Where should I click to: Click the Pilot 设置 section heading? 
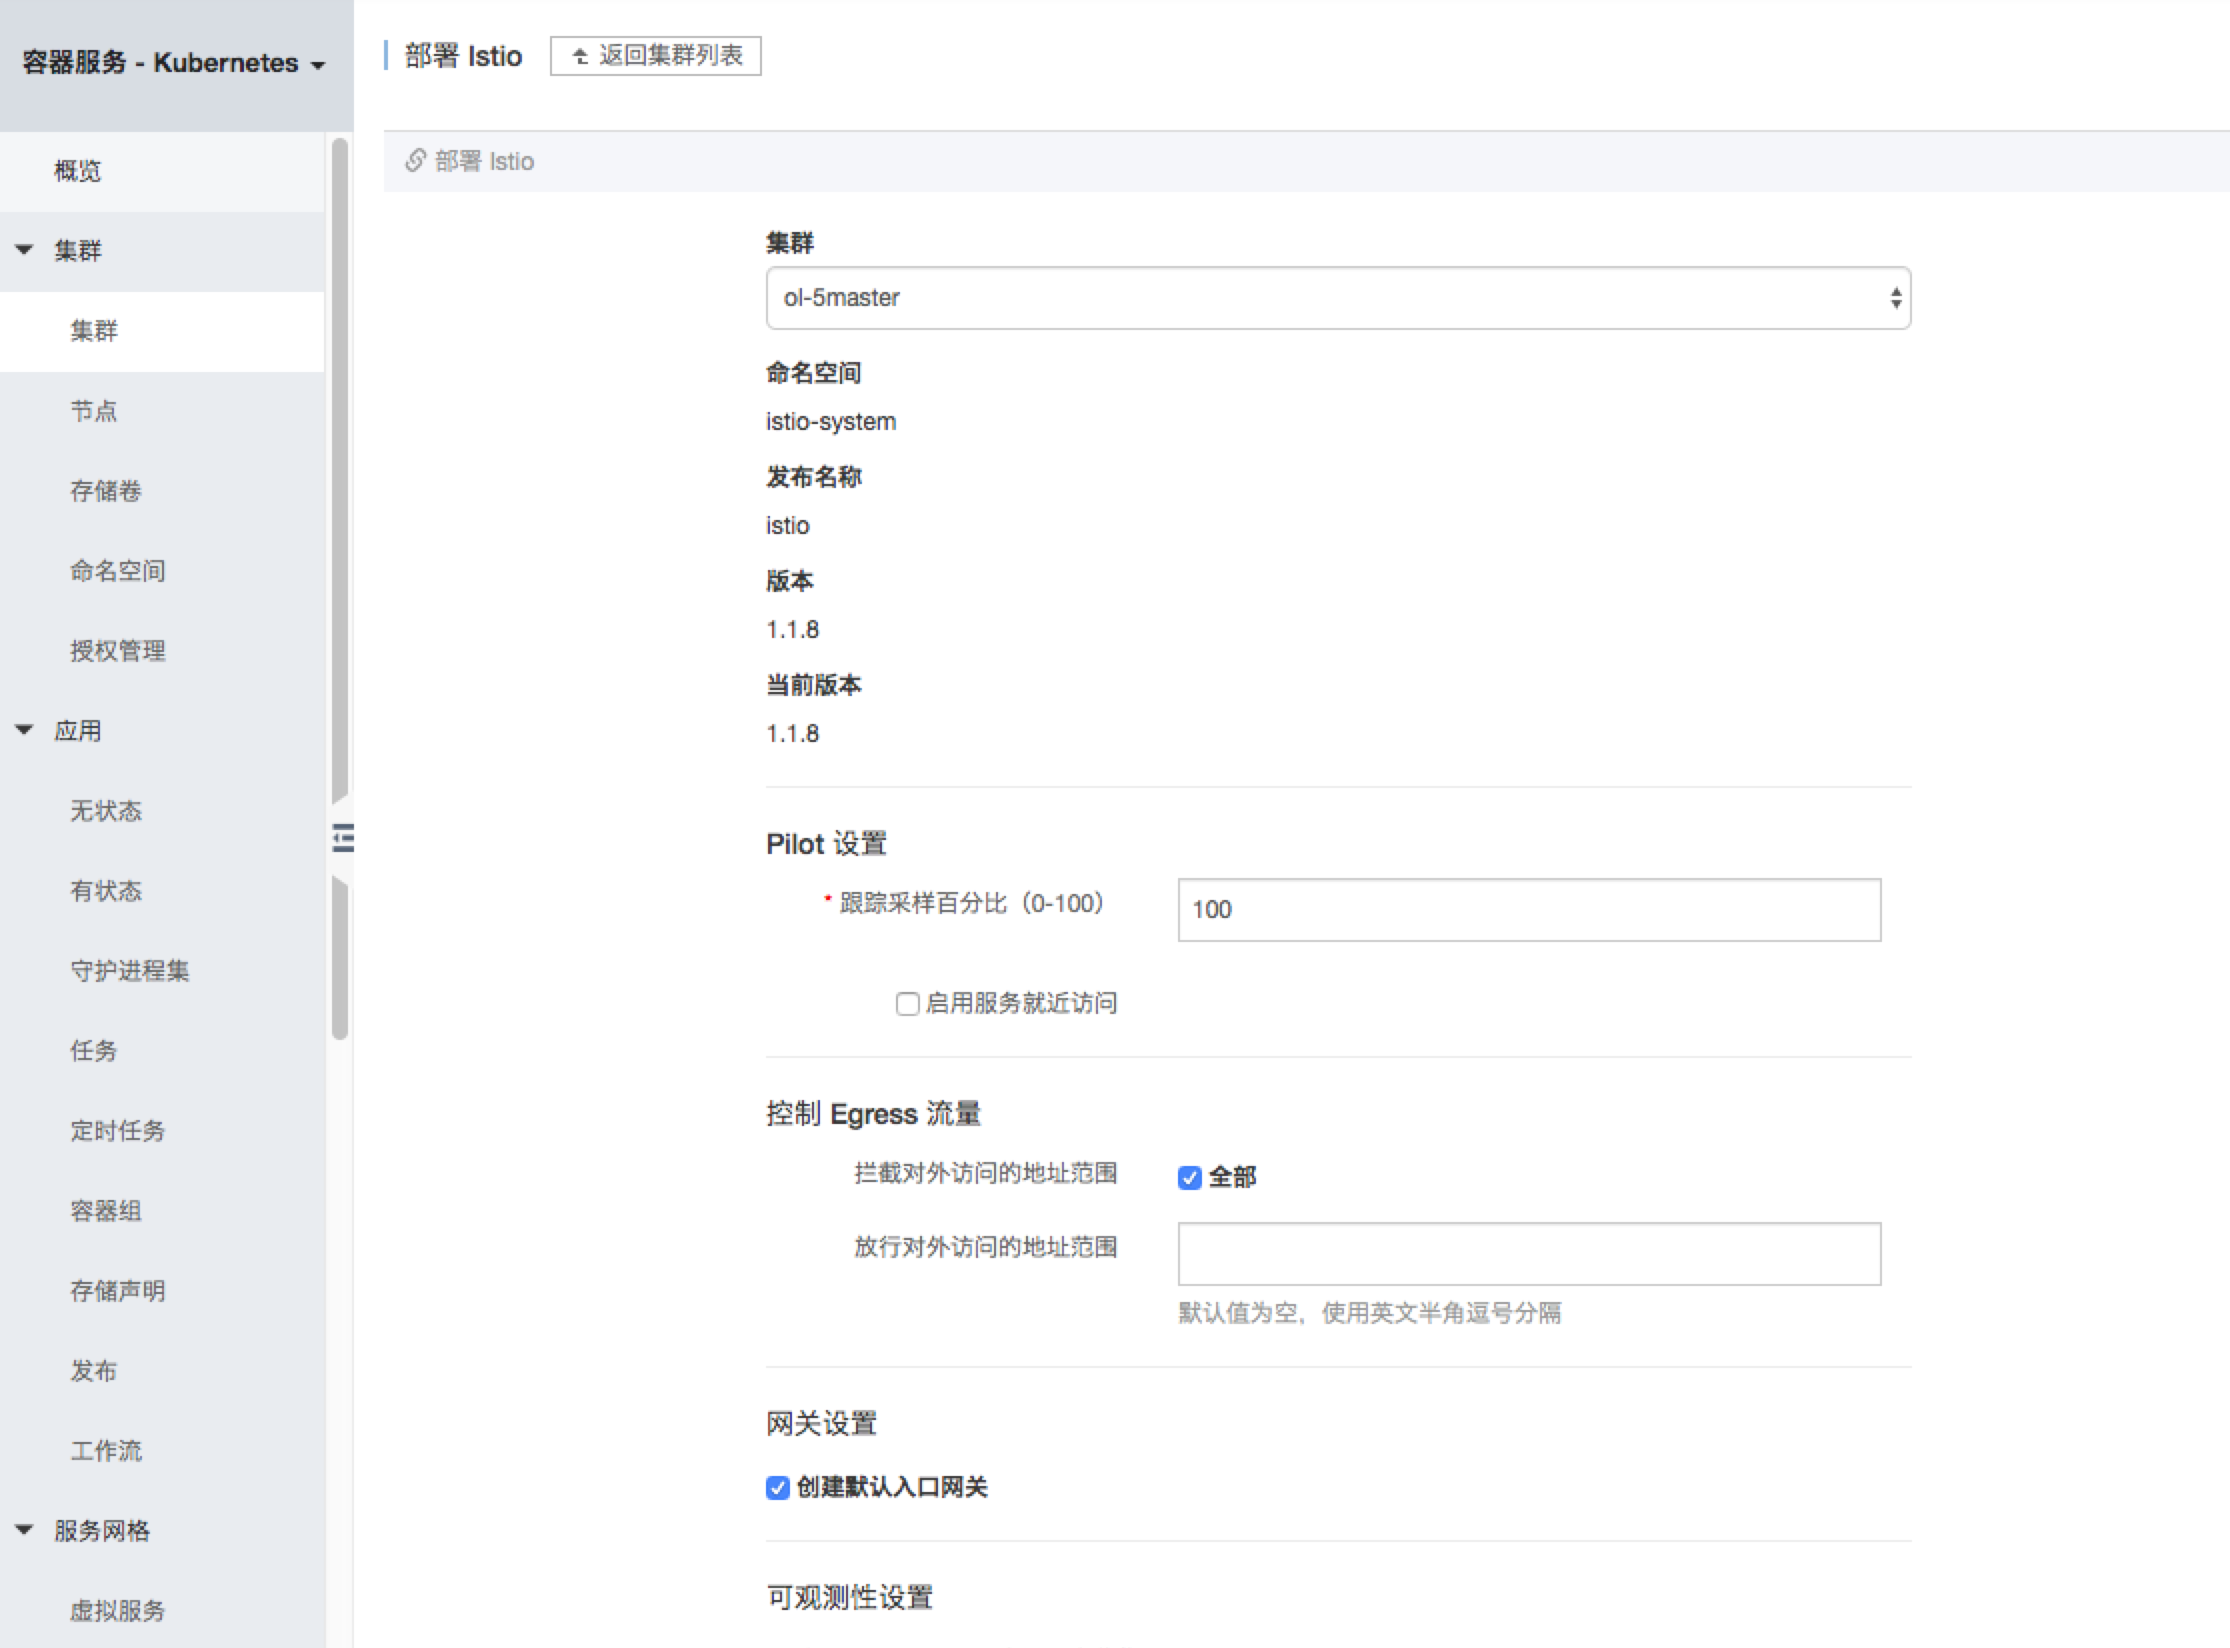coord(827,844)
